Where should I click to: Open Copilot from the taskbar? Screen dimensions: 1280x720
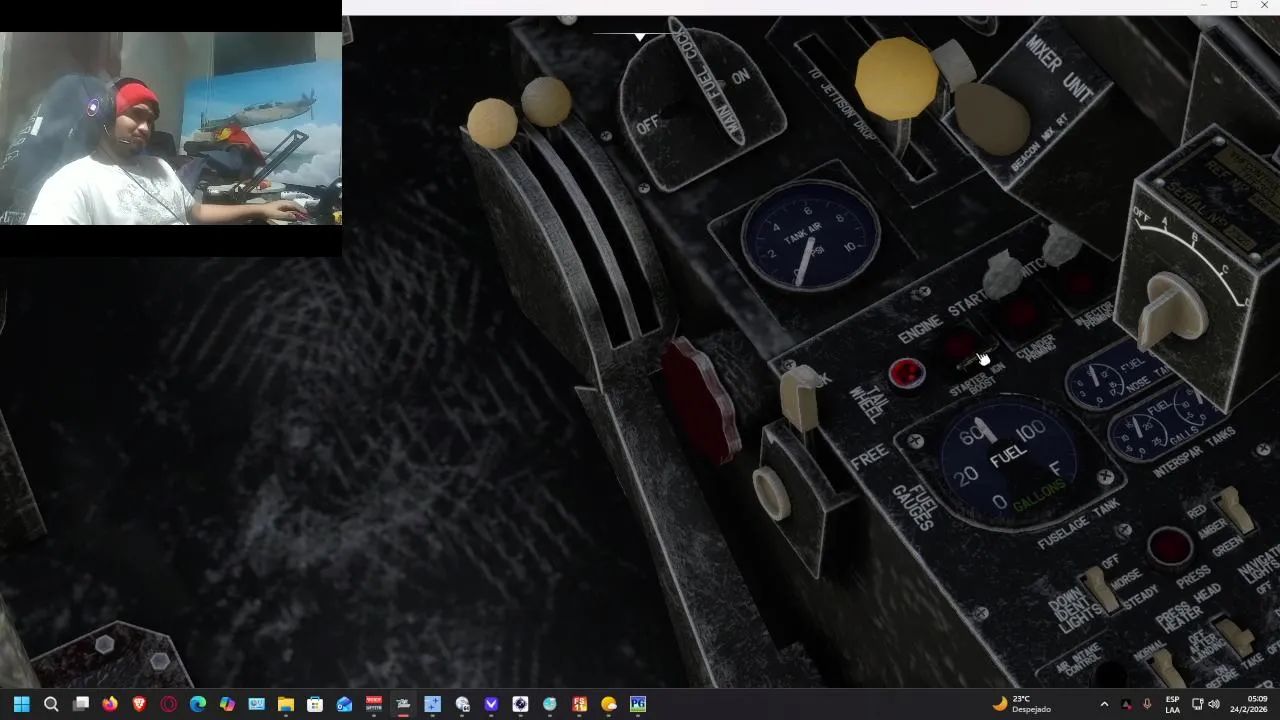click(227, 704)
